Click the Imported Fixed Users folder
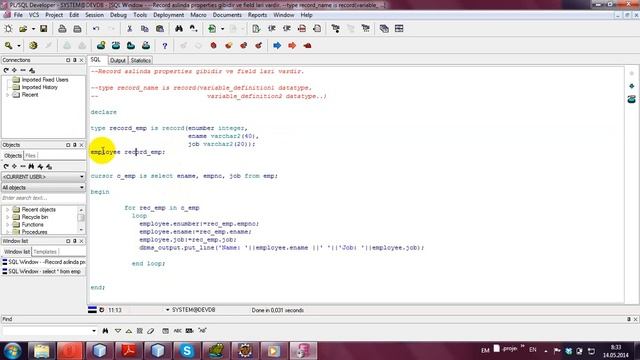This screenshot has height=360, width=640. 45,80
